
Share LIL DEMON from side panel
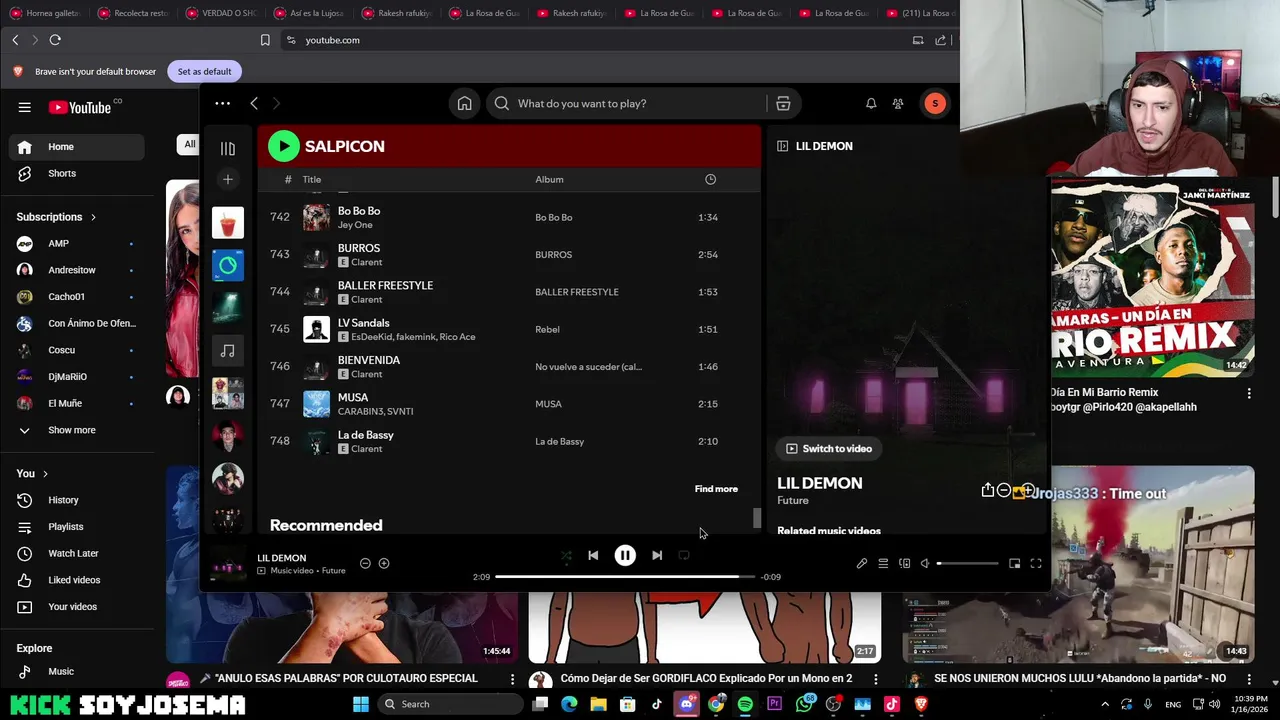[988, 490]
